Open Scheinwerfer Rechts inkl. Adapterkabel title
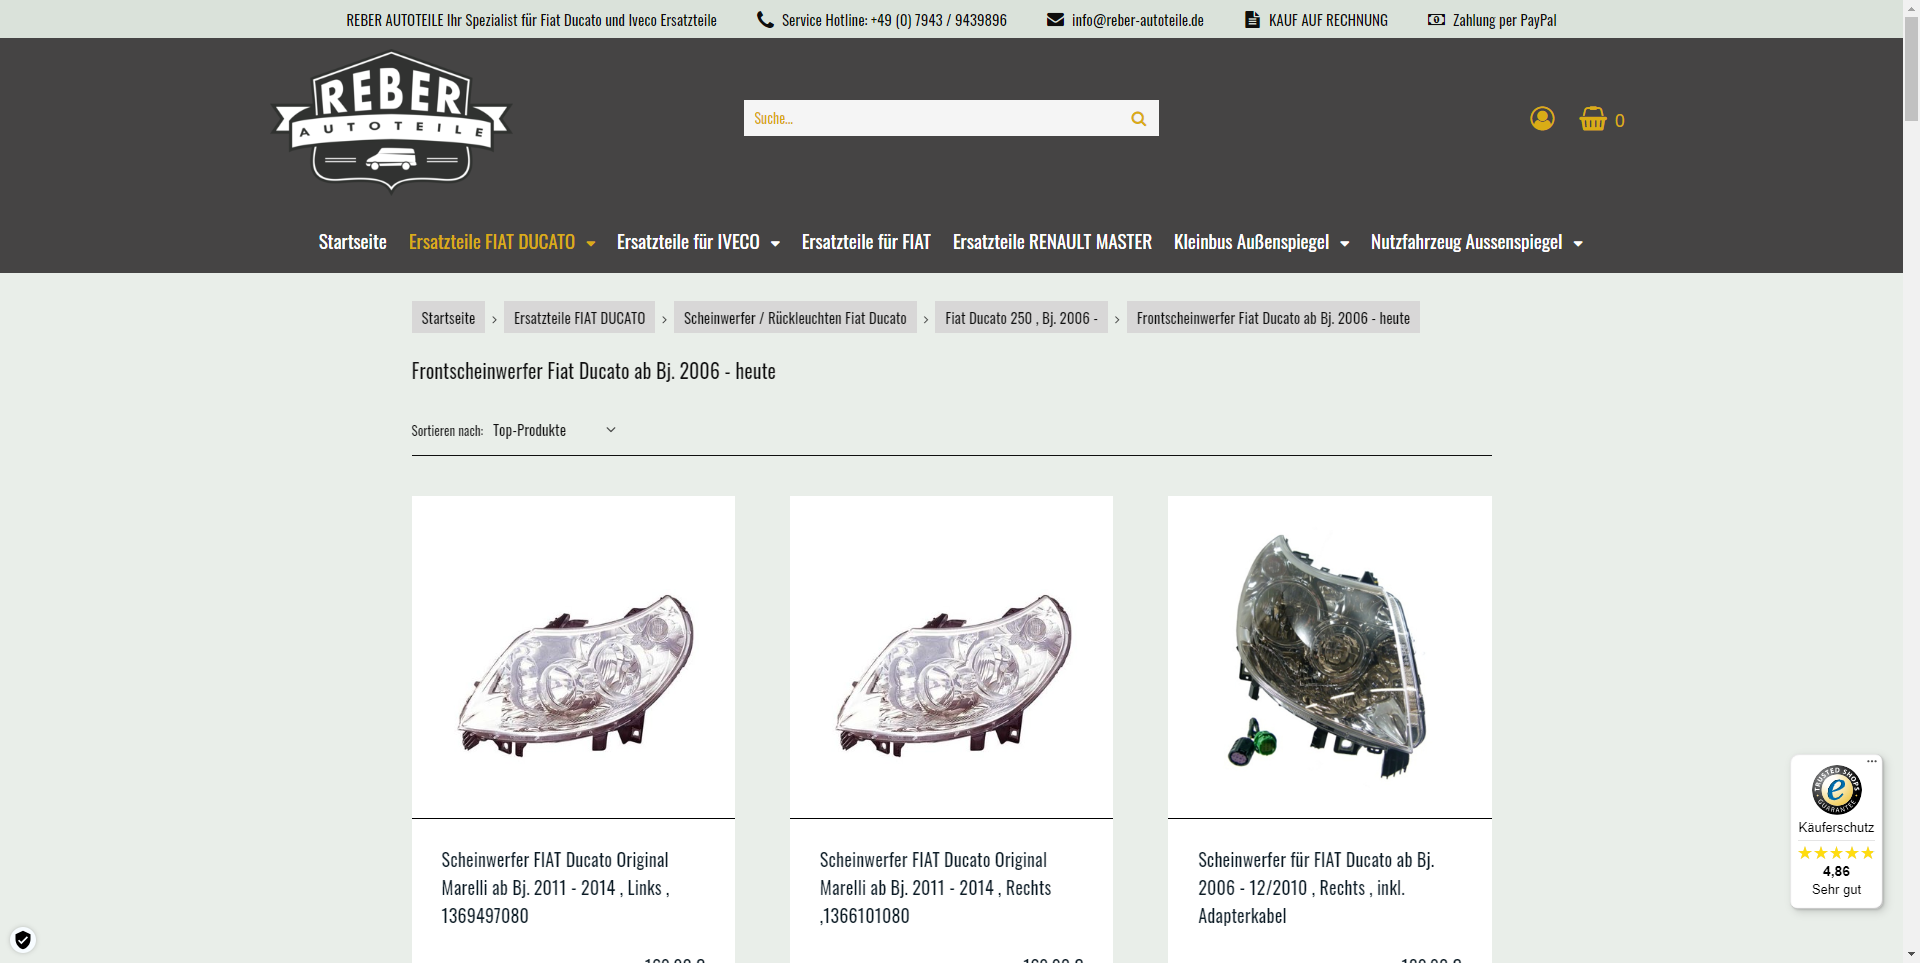1920x963 pixels. (x=1316, y=888)
